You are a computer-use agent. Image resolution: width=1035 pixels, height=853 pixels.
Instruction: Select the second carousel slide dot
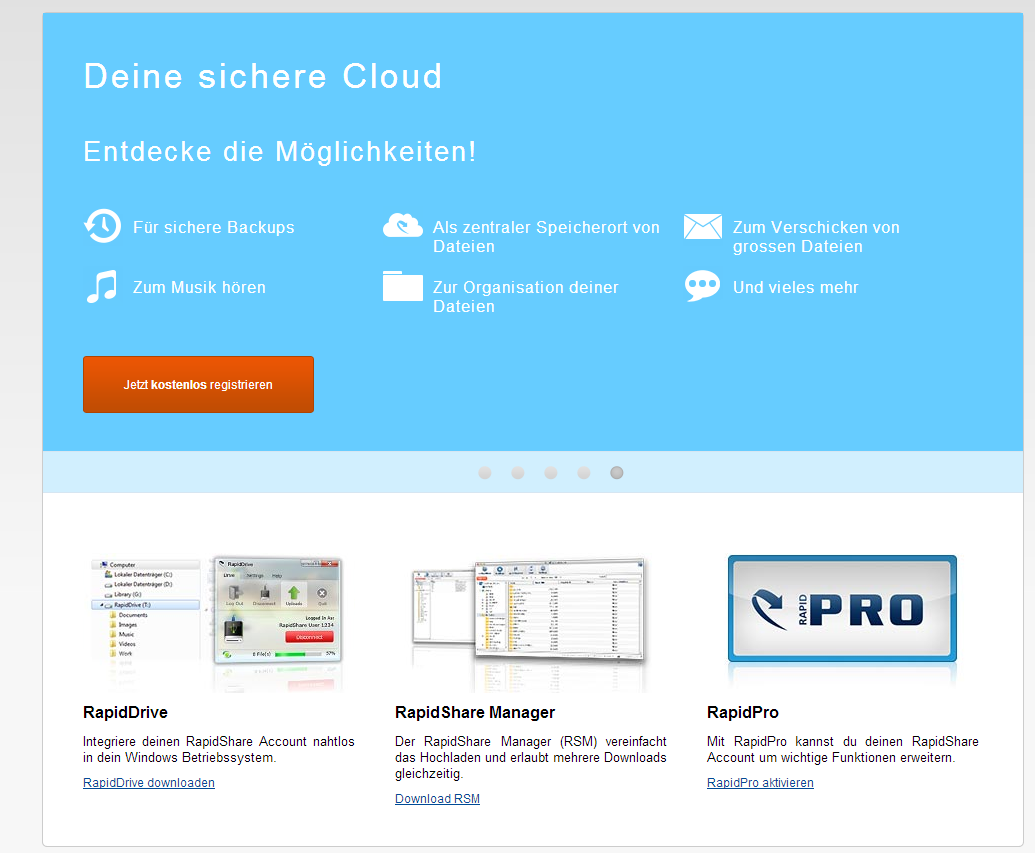click(518, 473)
